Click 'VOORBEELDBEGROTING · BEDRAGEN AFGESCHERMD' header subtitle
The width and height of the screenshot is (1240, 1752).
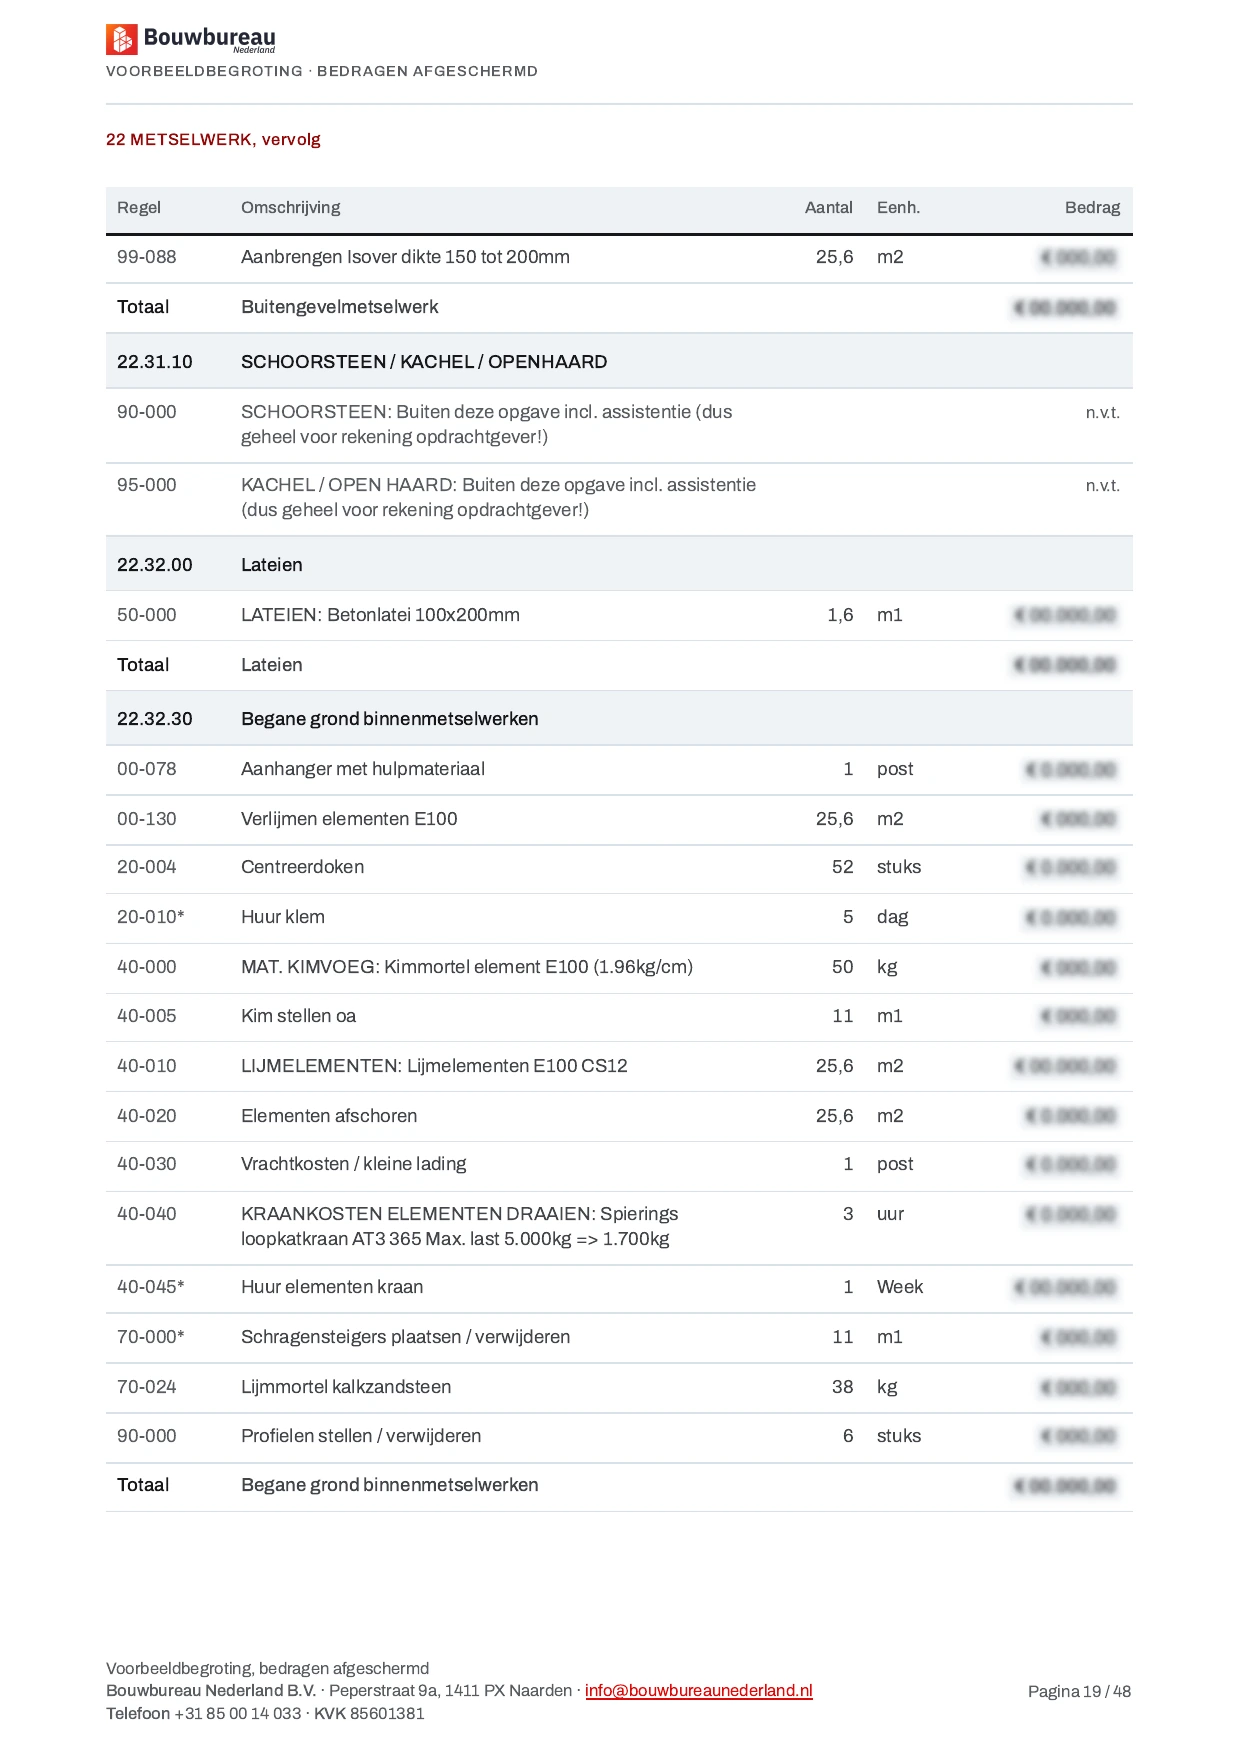click(x=322, y=71)
